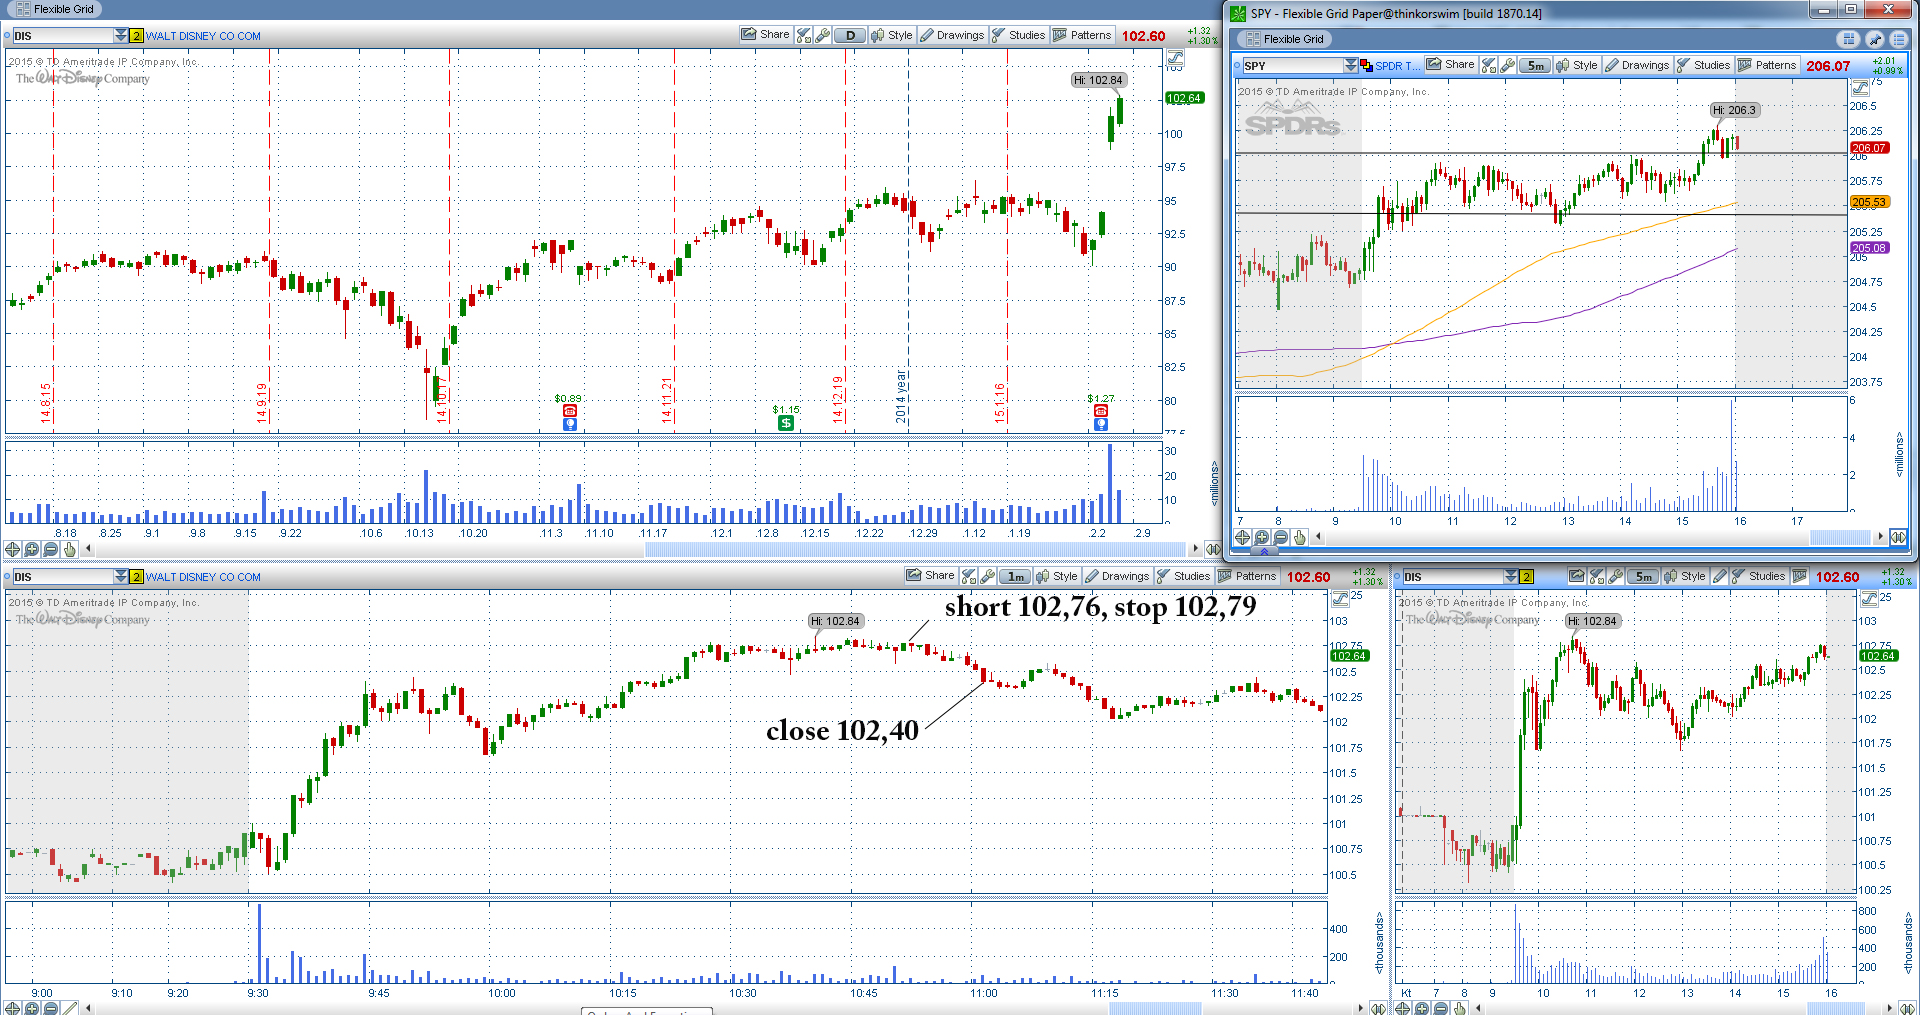Click Share icon on bottom-right DIS 5m chart
The width and height of the screenshot is (1920, 1015).
1577,576
